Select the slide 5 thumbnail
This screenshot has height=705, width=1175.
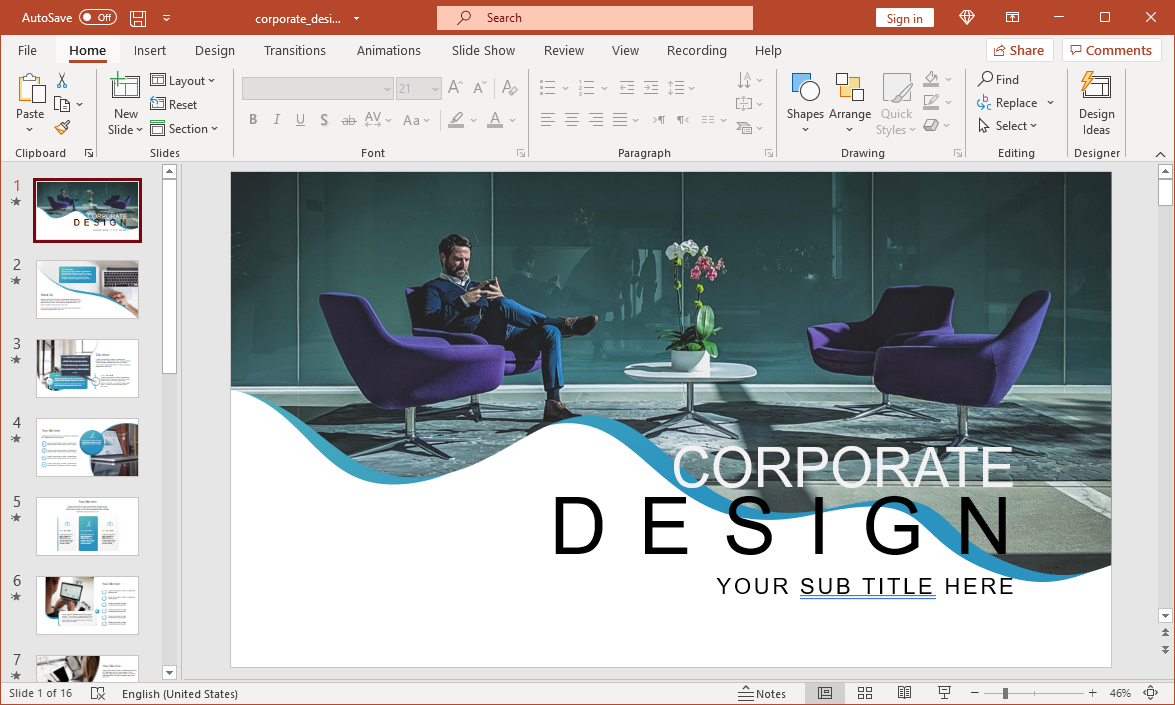pyautogui.click(x=87, y=525)
